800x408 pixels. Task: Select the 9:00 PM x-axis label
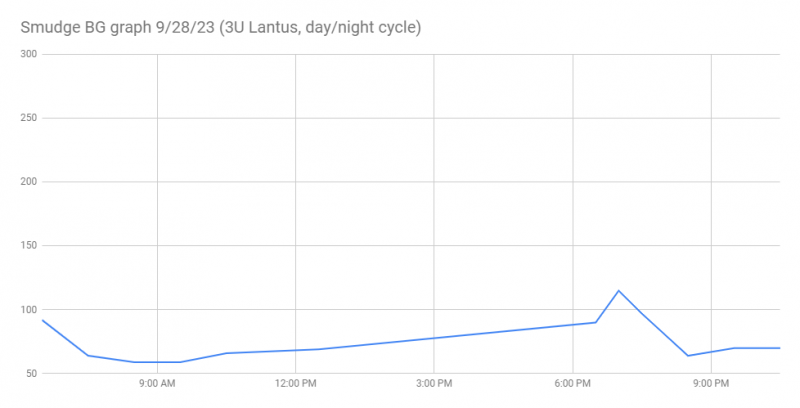[710, 384]
